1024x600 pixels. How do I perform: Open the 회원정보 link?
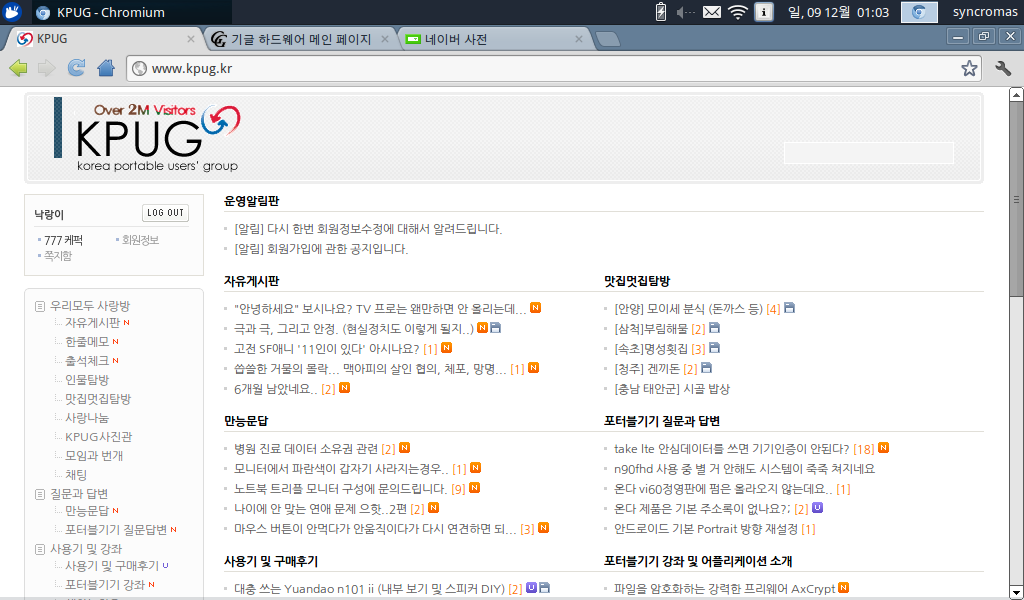pyautogui.click(x=140, y=240)
